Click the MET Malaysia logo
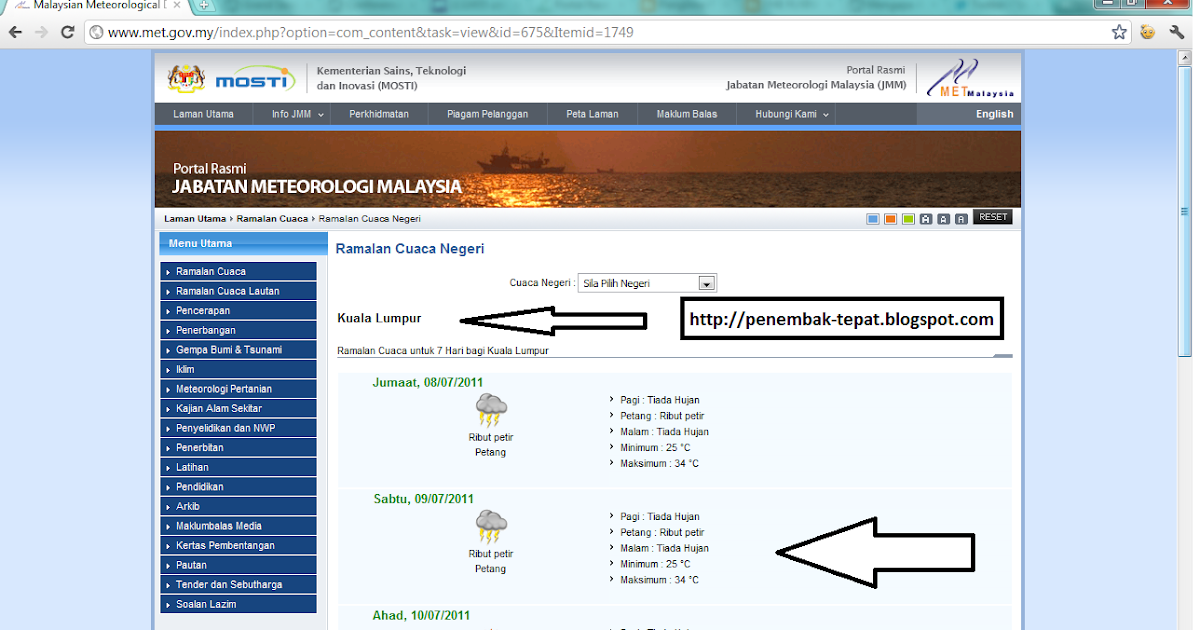1200x630 pixels. pos(970,78)
